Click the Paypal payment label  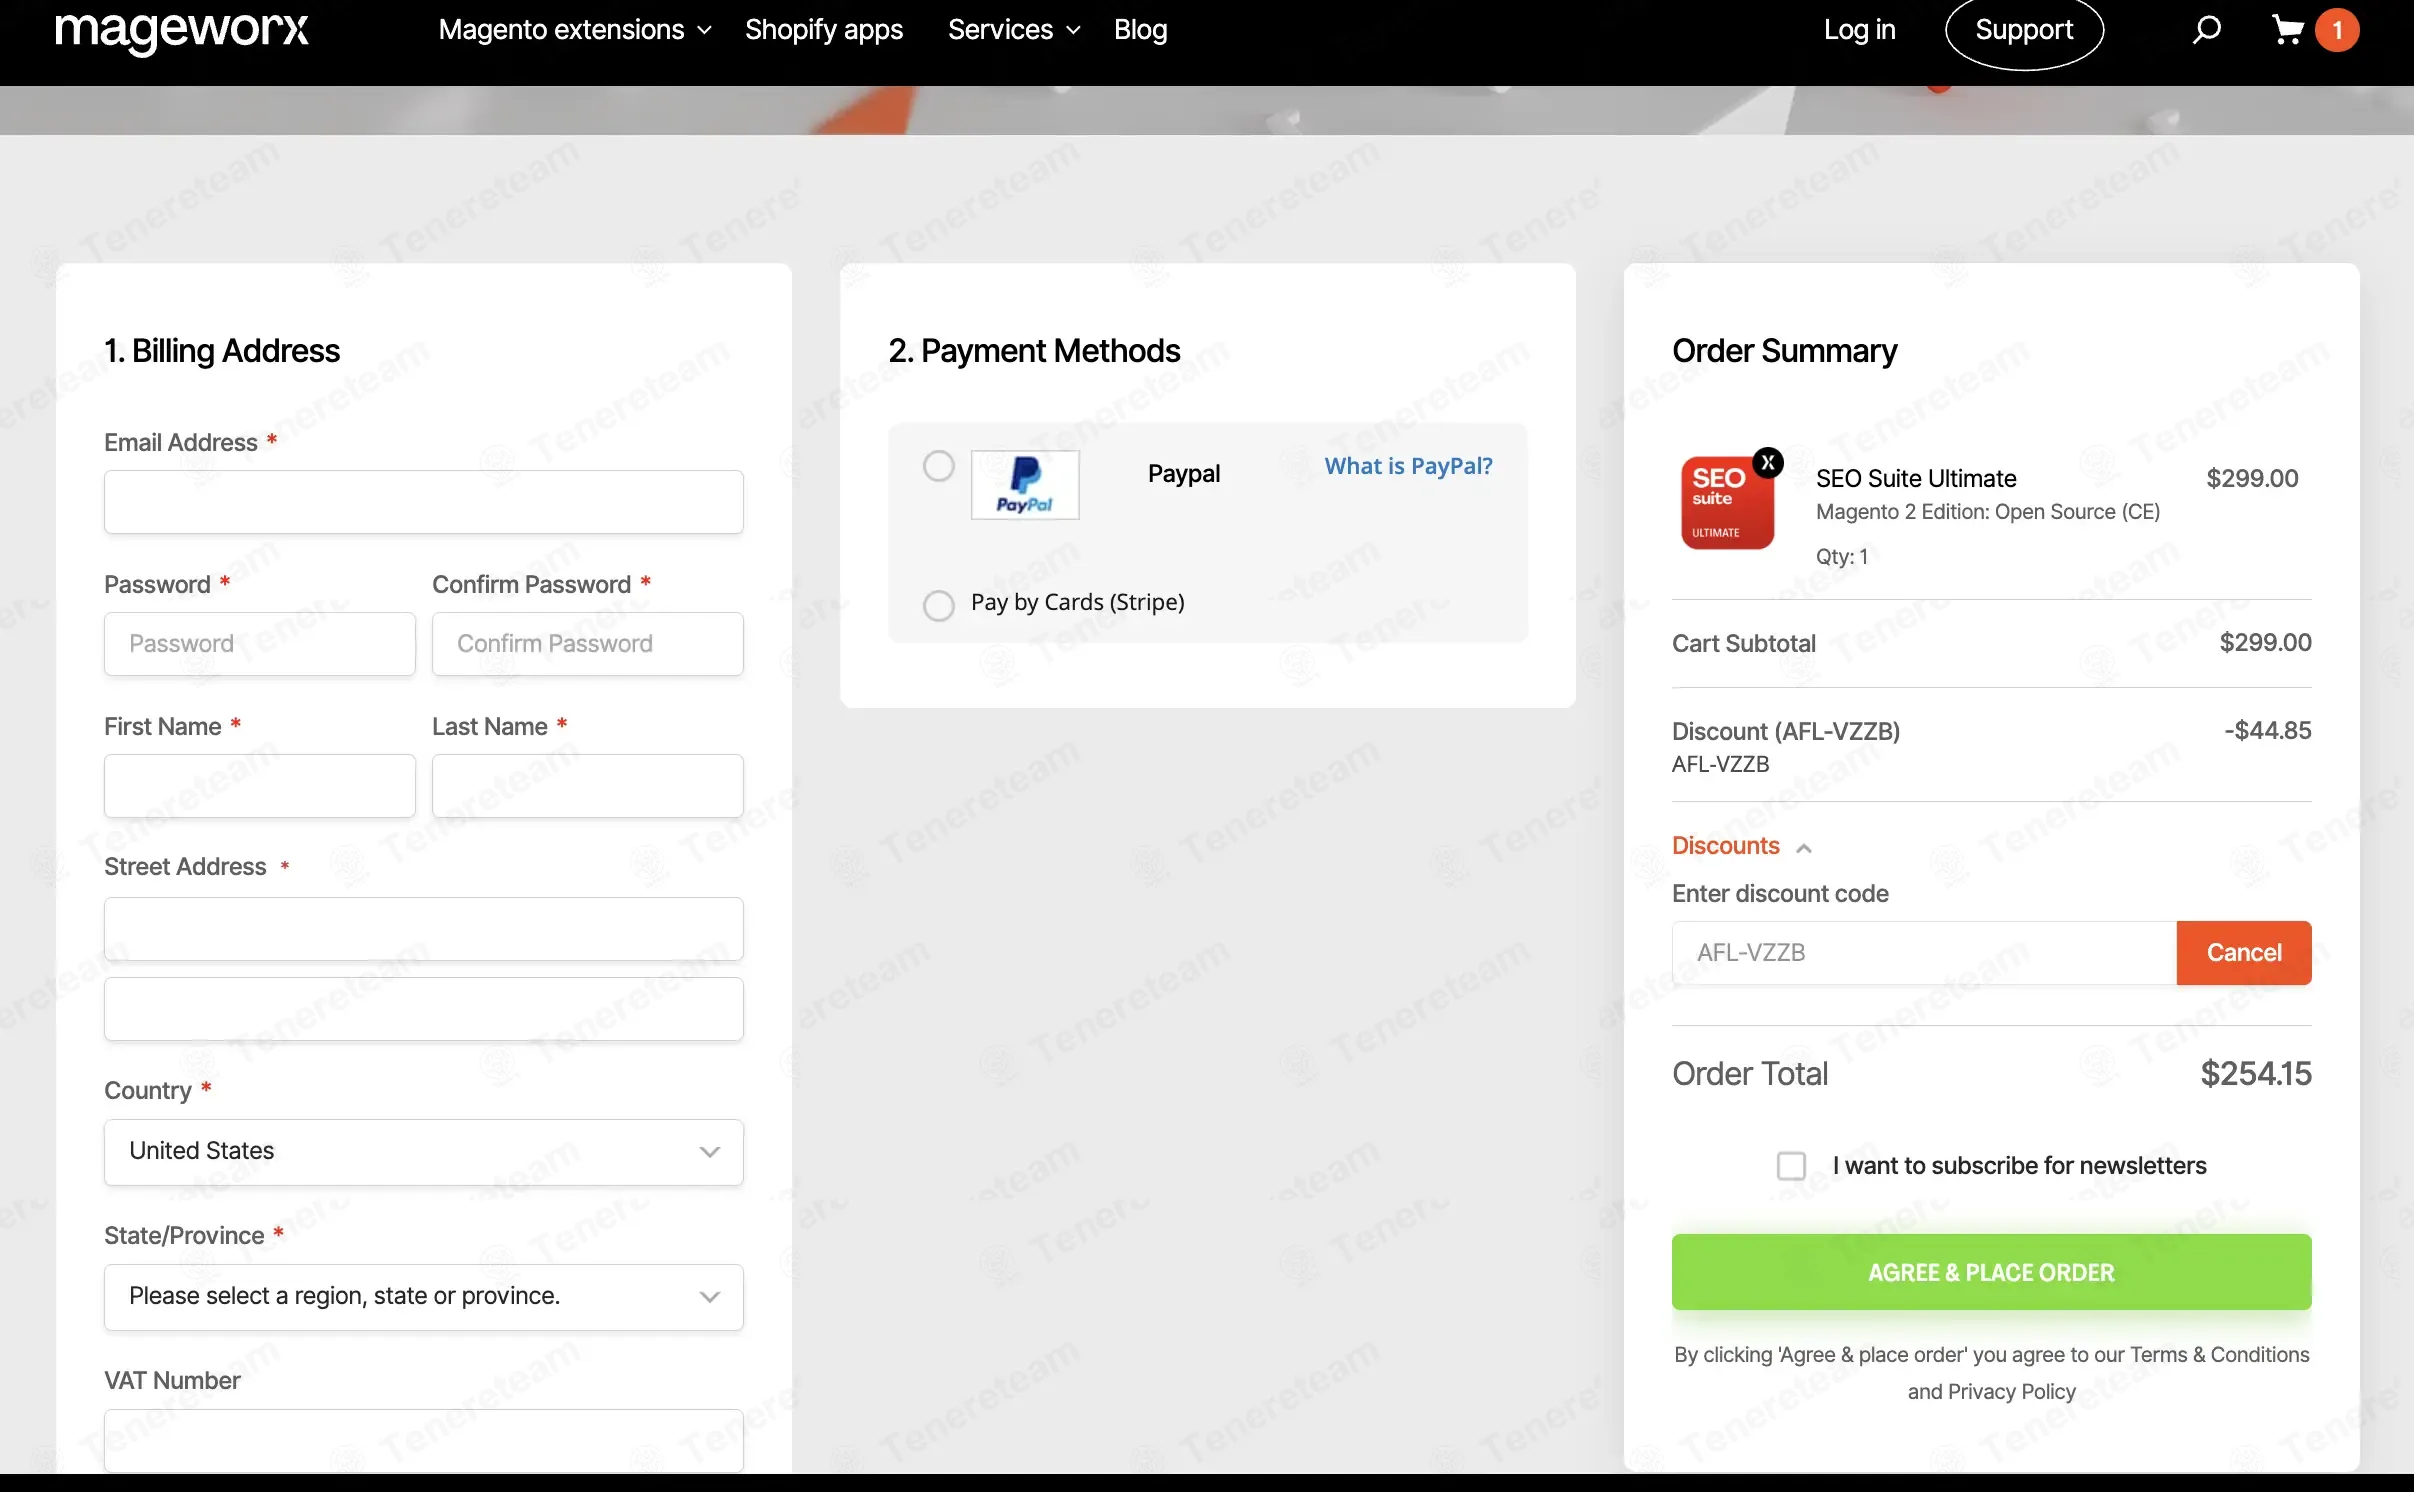coord(1184,474)
